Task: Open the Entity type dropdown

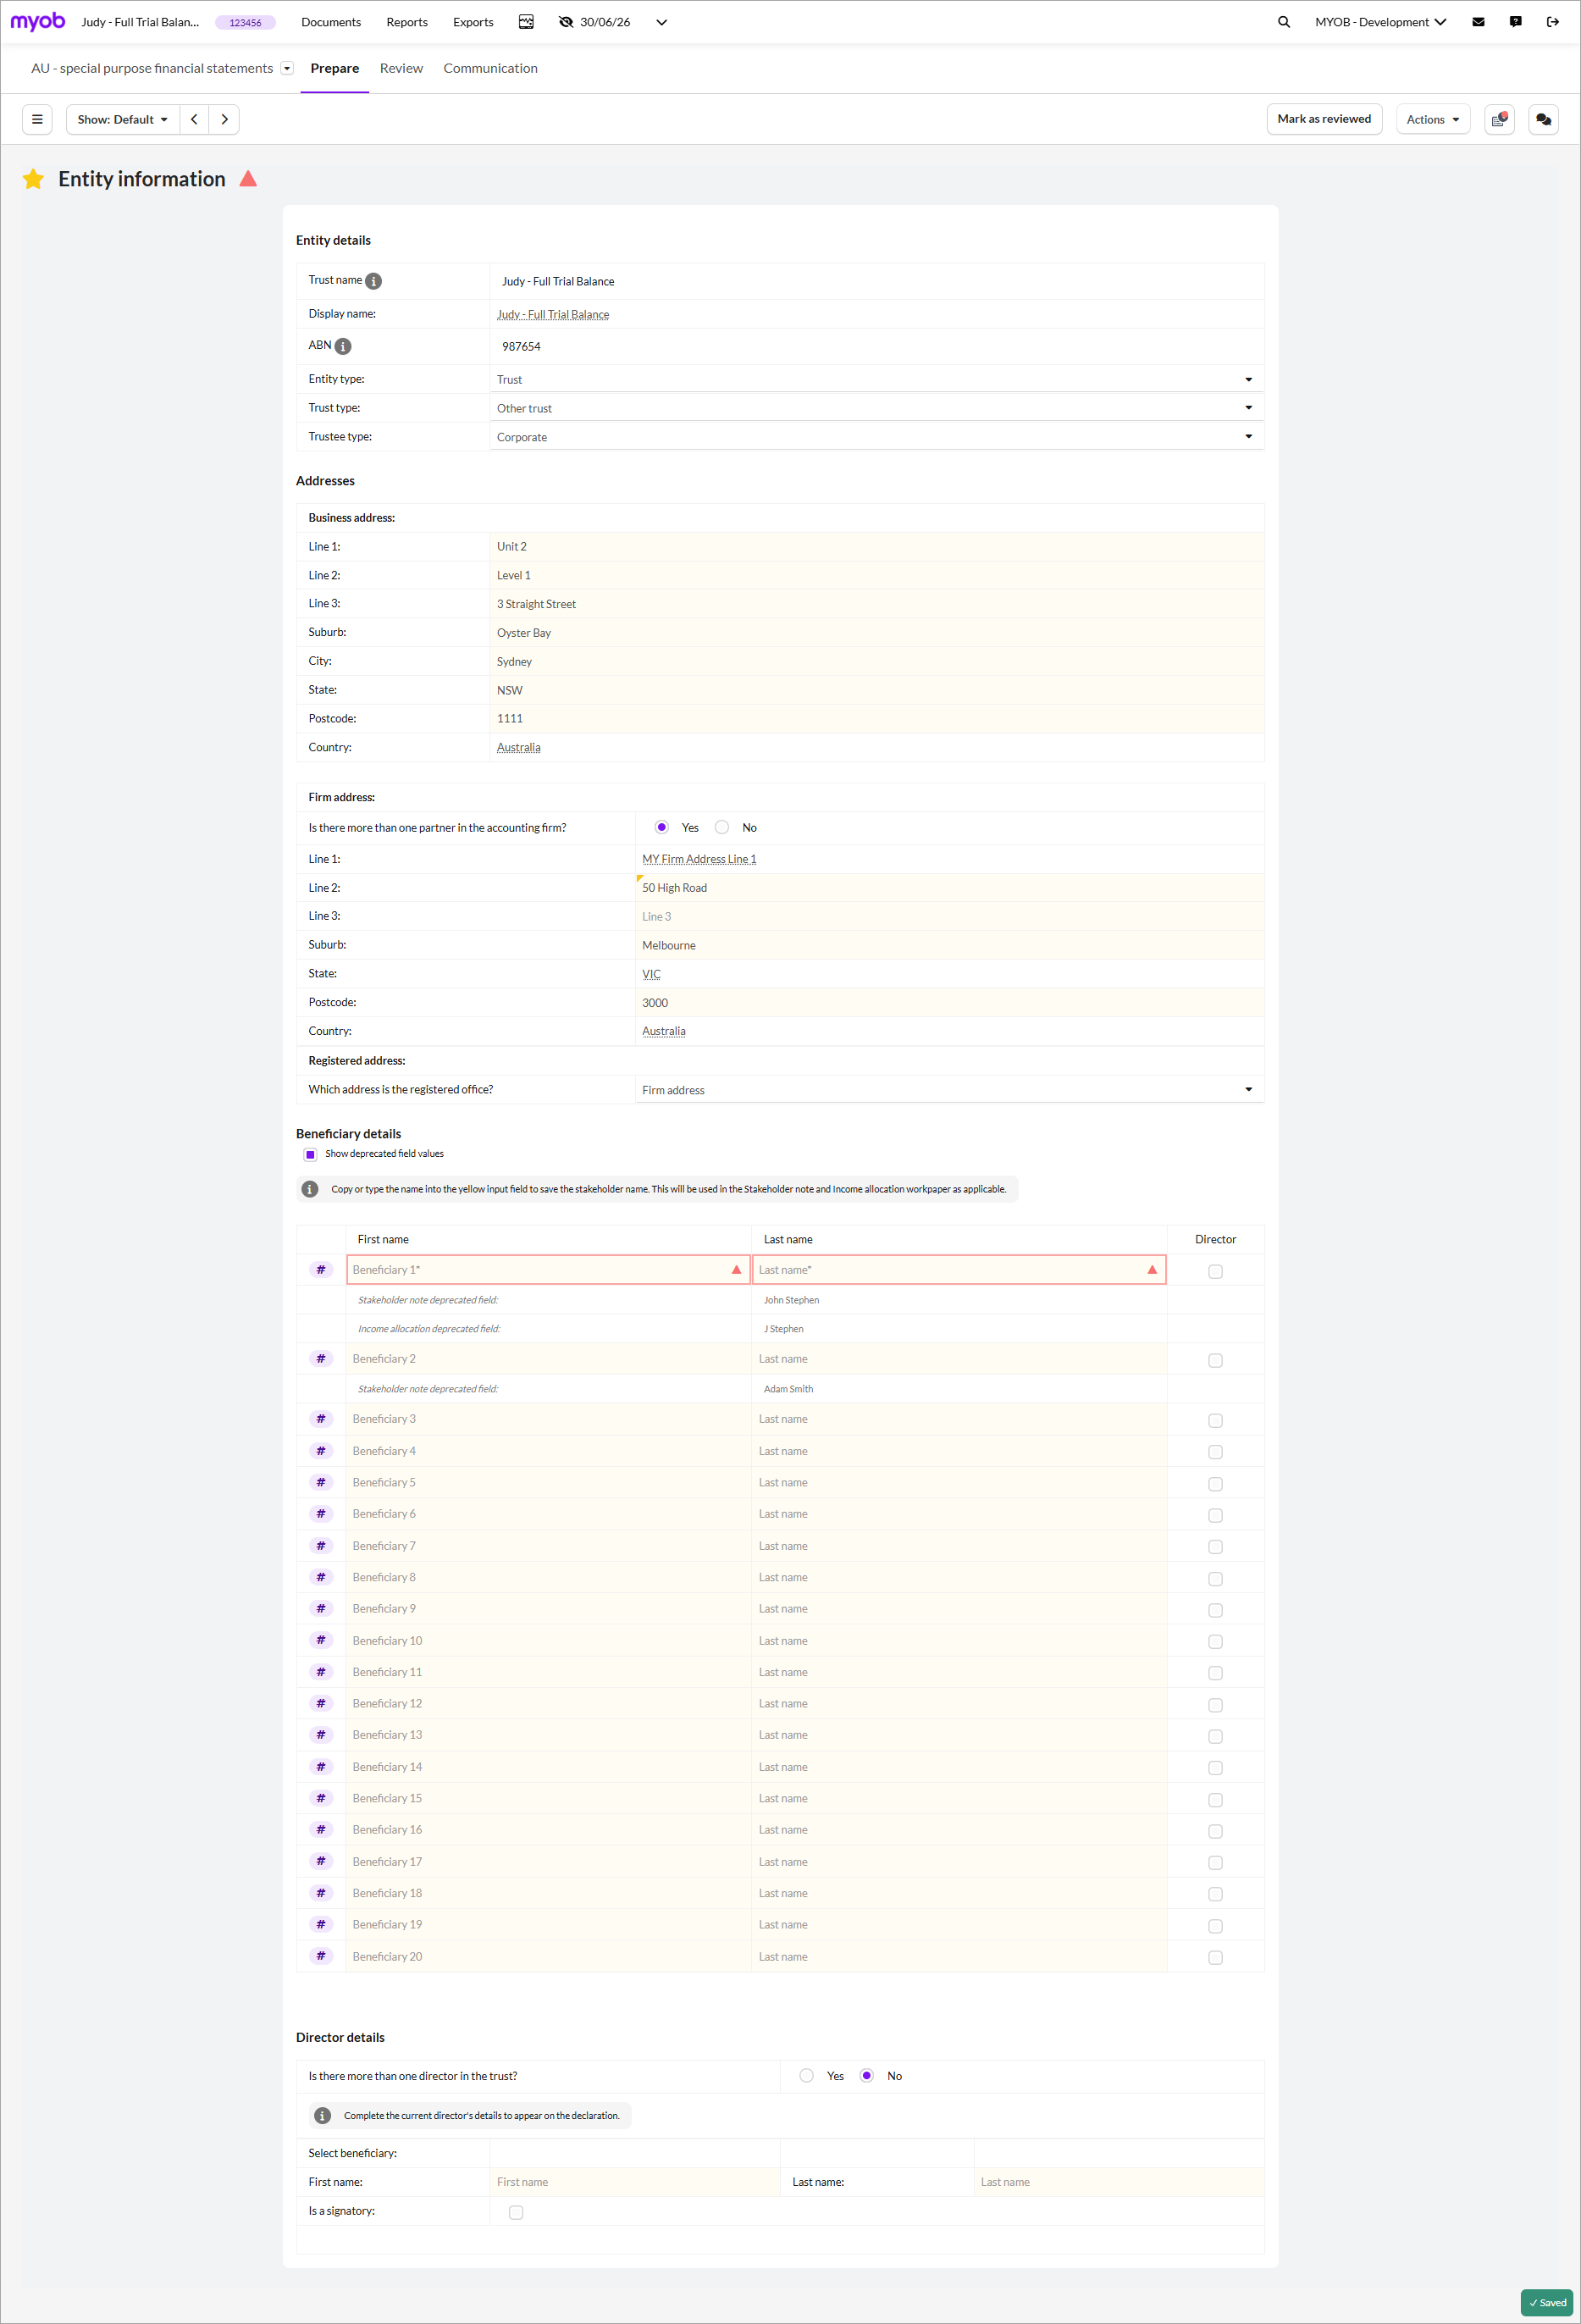Action: pyautogui.click(x=1248, y=379)
